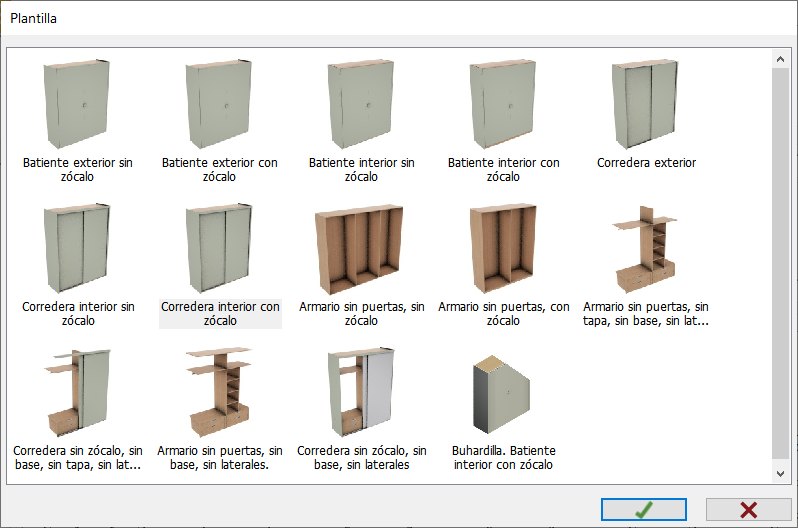Select the 'Batiente exterior sin zócalo' wardrobe thumbnail

tap(77, 104)
